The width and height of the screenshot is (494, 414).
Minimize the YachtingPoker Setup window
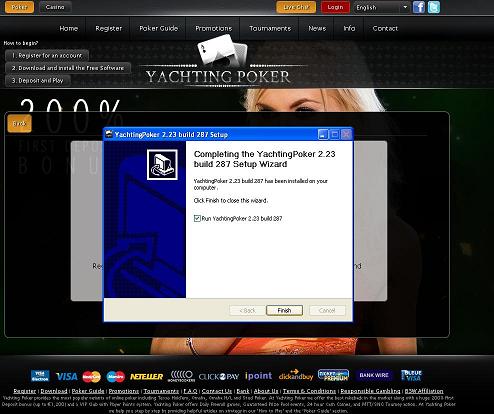pyautogui.click(x=322, y=134)
